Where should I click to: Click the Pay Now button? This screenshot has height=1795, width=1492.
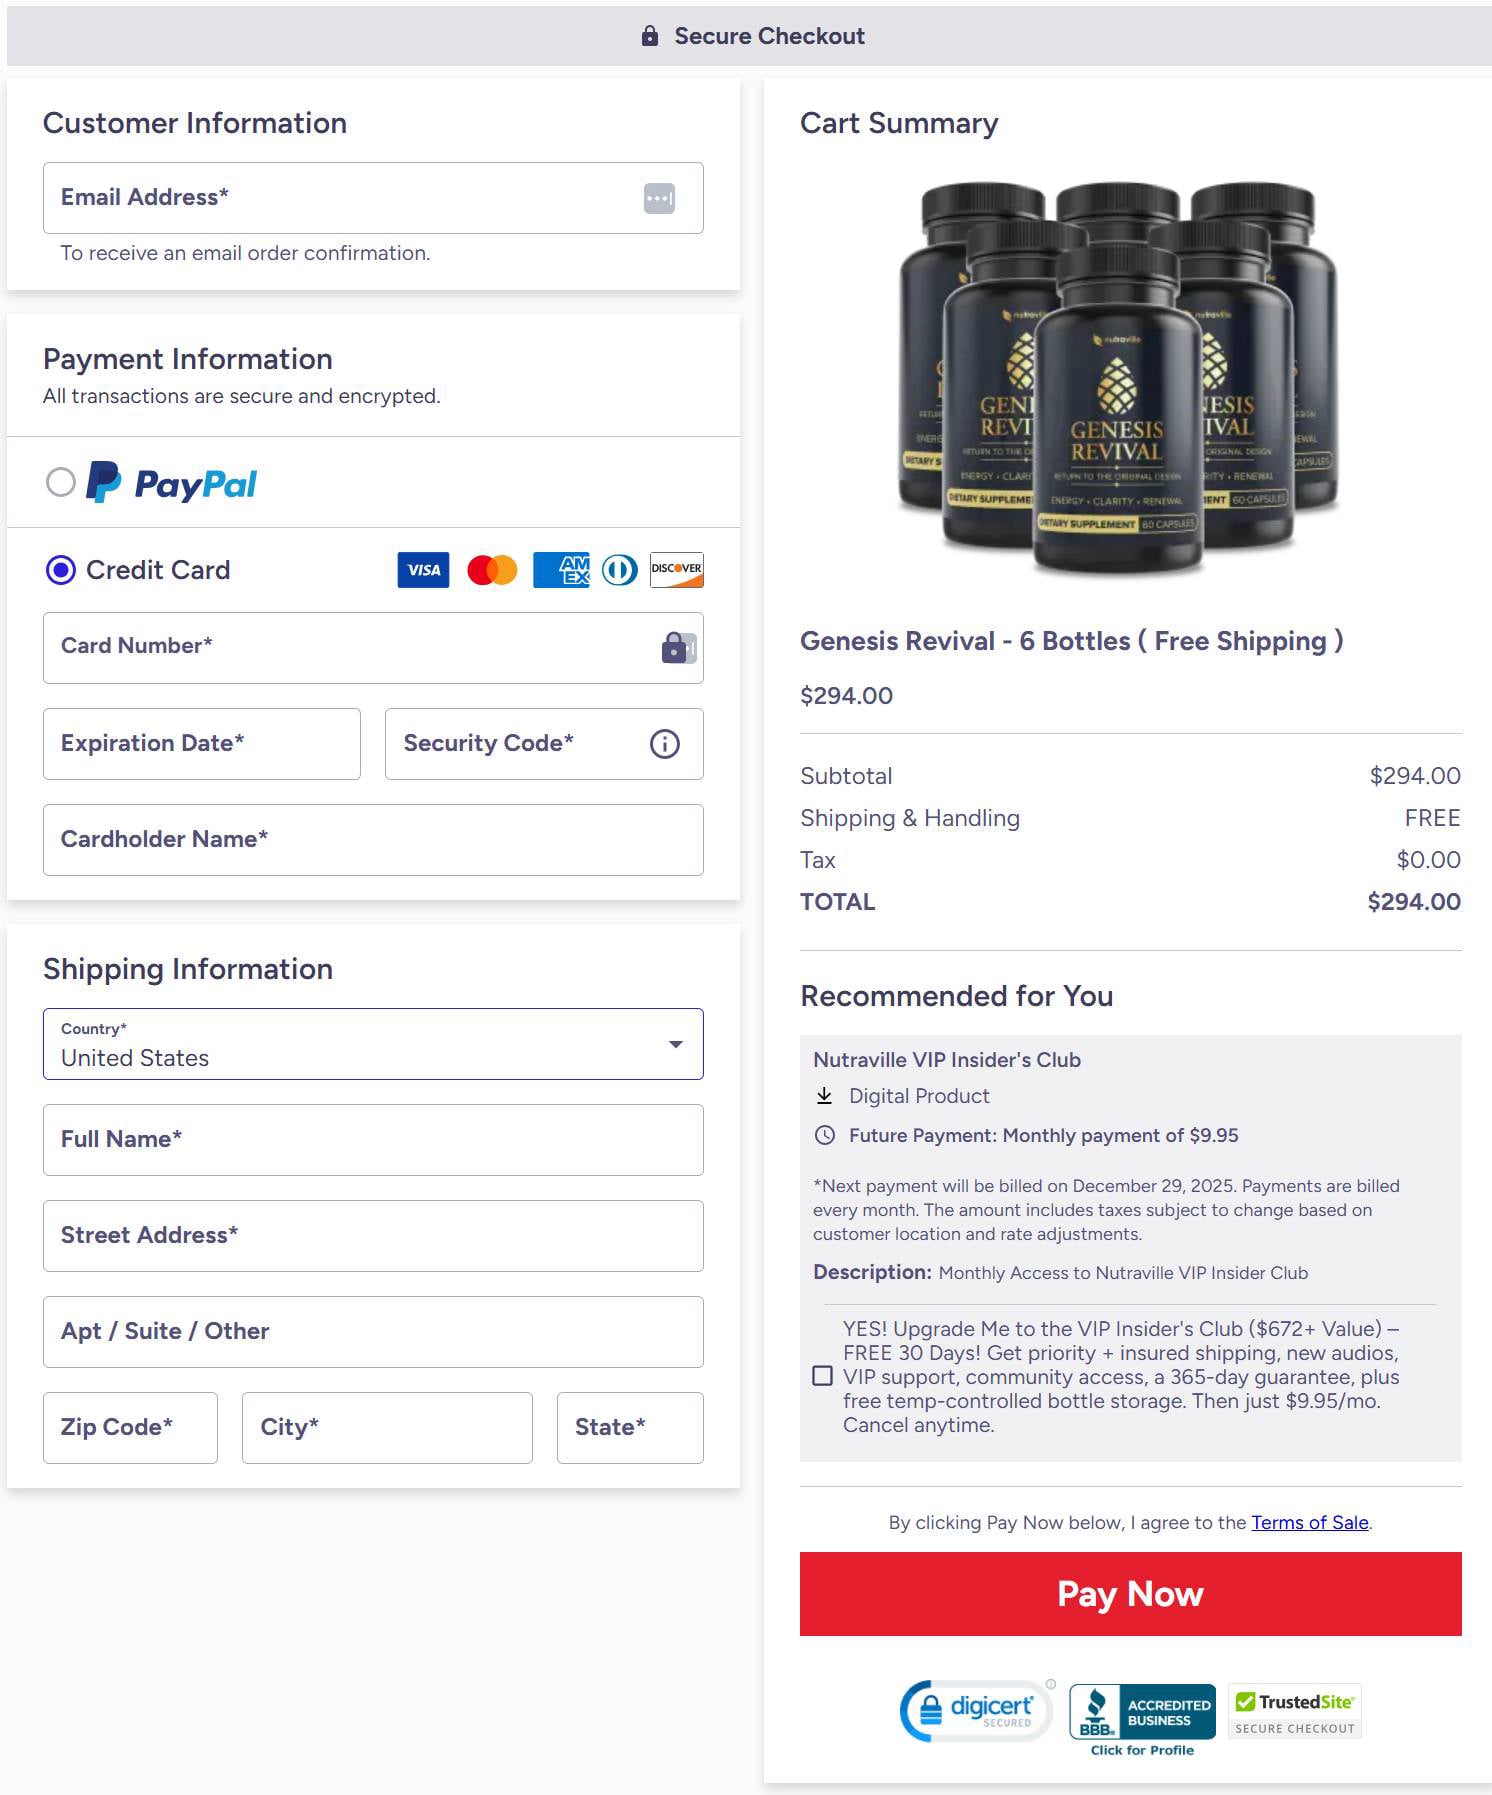pyautogui.click(x=1131, y=1594)
